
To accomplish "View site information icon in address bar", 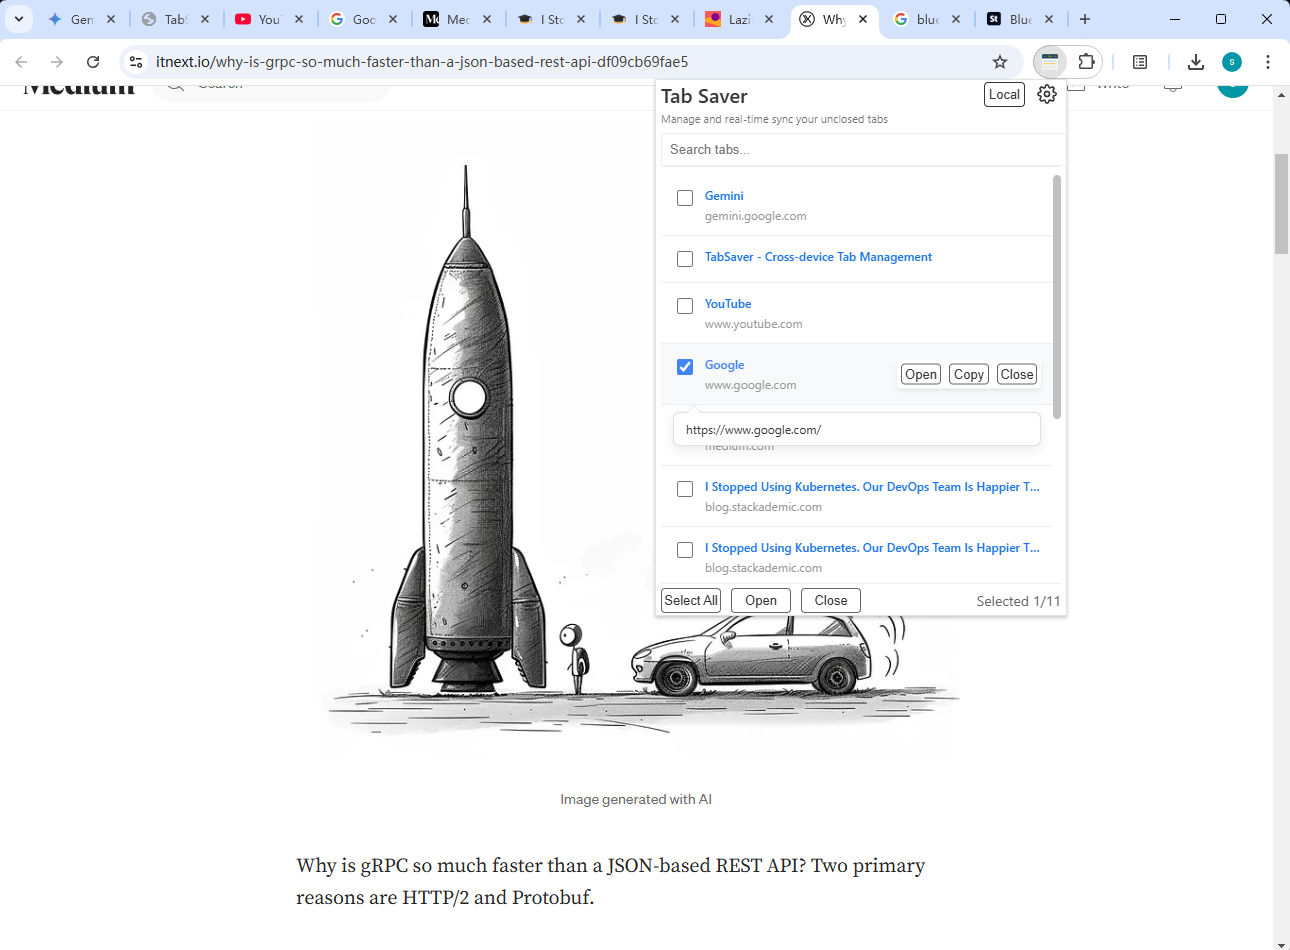I will click(x=136, y=62).
